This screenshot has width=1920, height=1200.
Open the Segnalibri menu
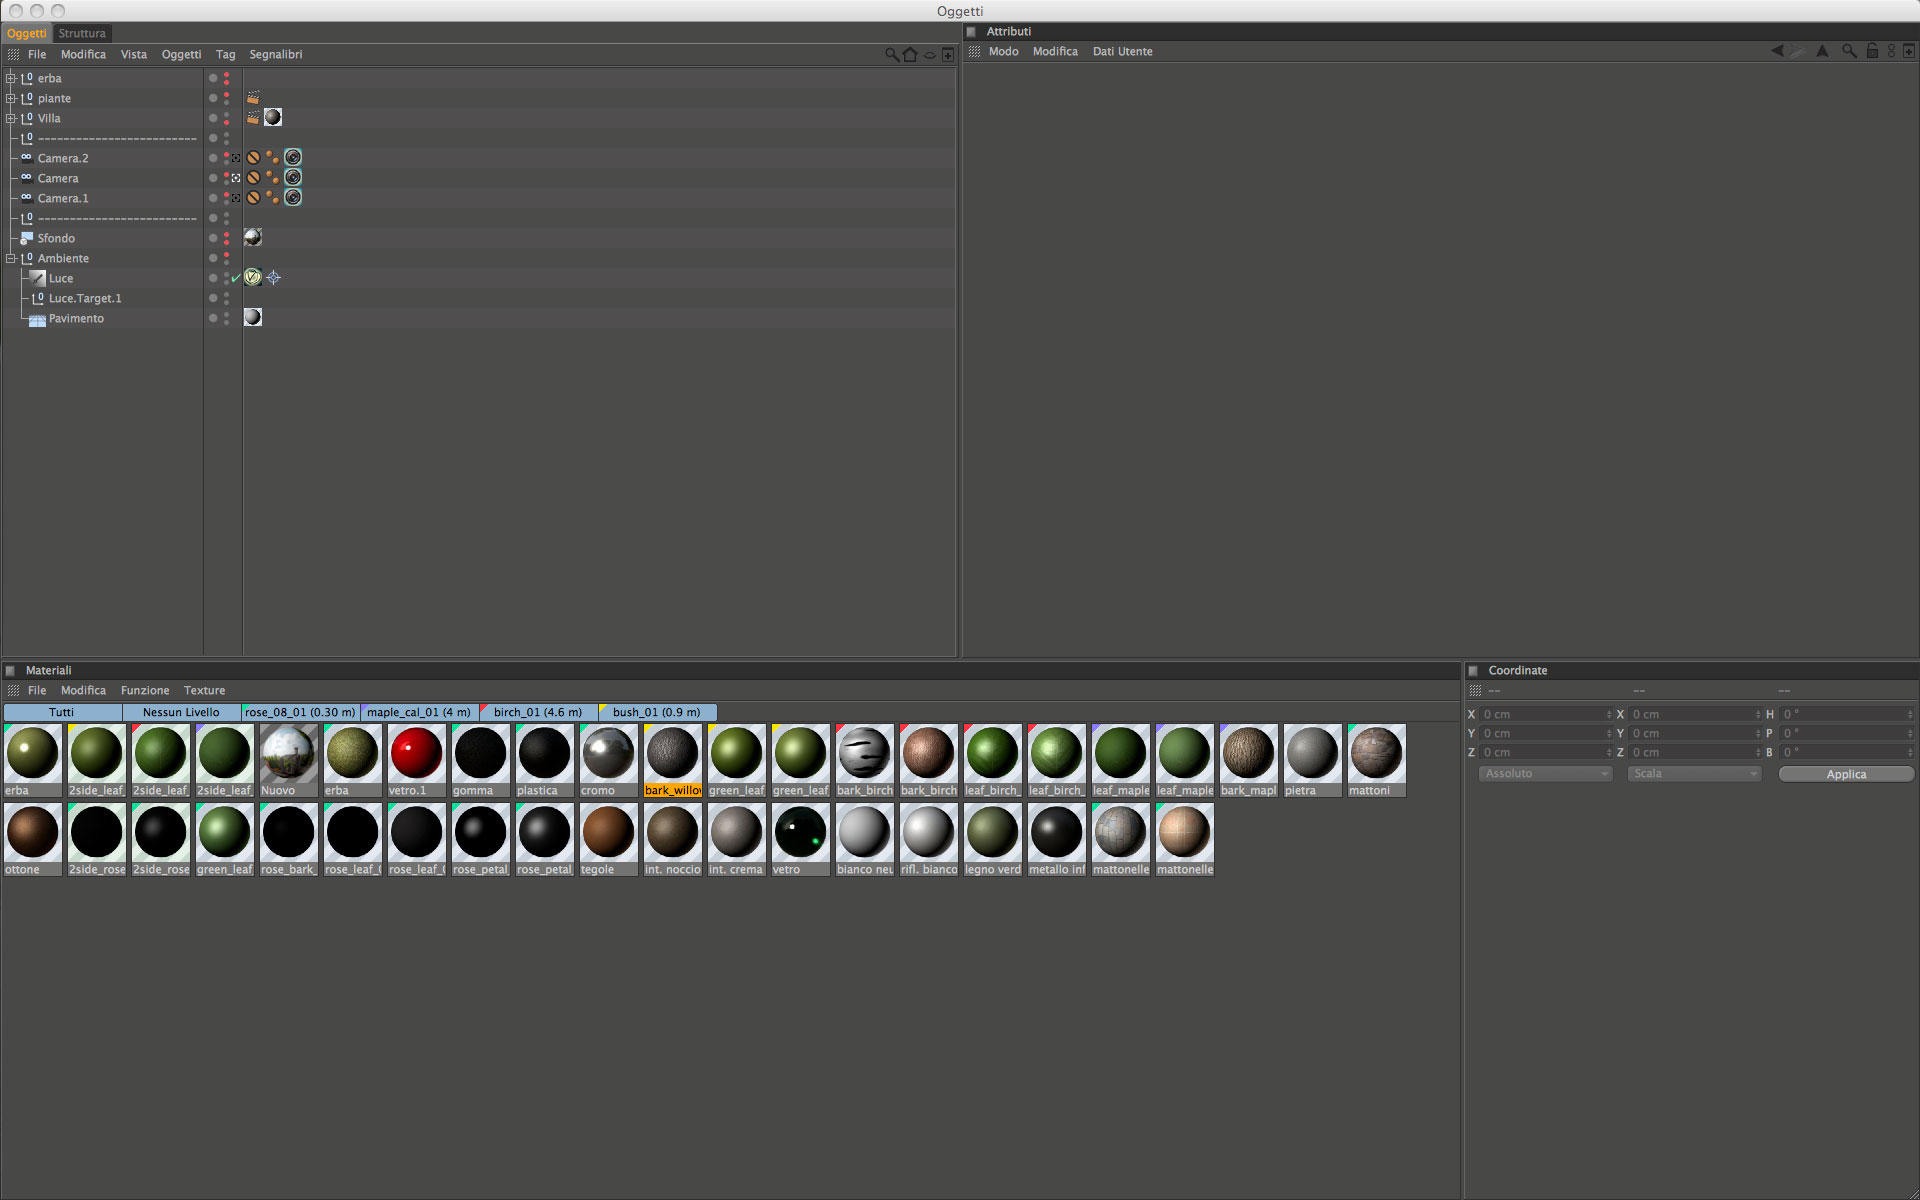click(x=275, y=55)
